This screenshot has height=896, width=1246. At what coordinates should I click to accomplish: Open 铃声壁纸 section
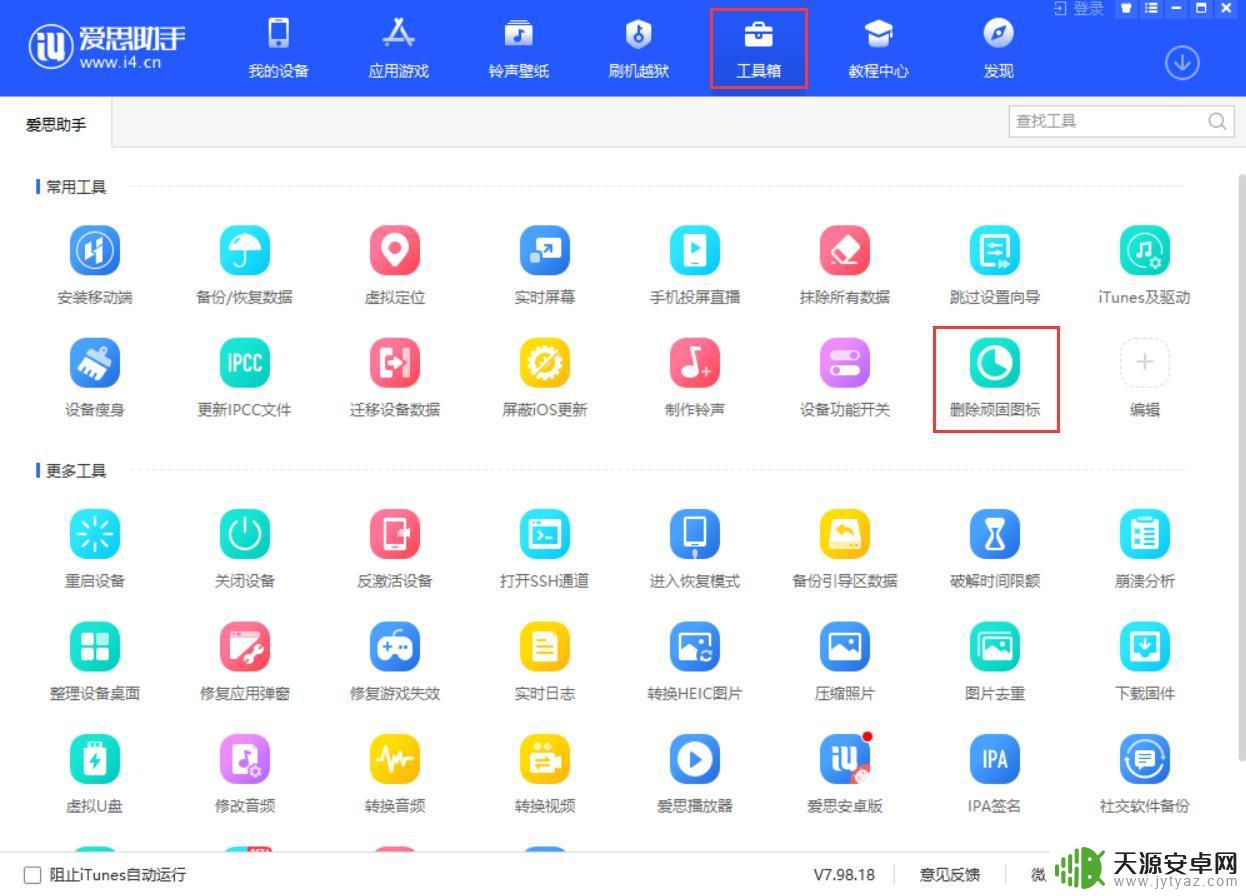519,48
